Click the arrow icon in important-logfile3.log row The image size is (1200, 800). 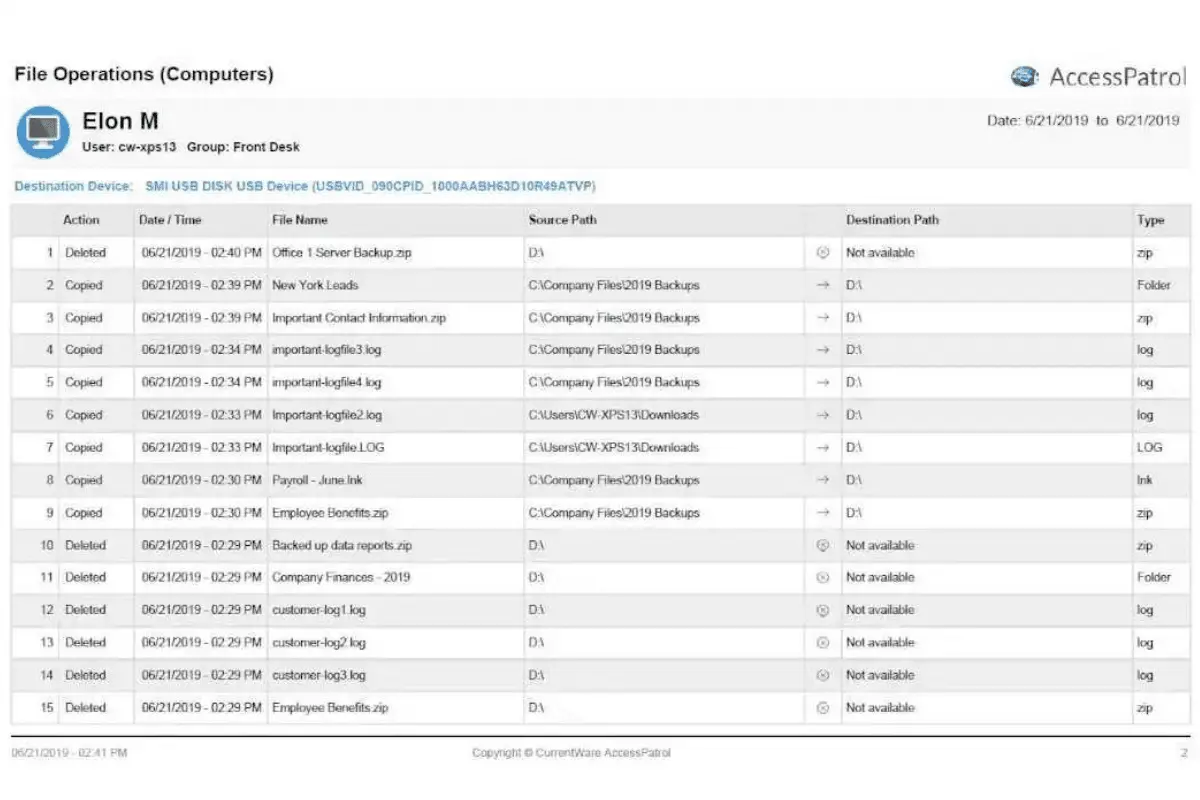(823, 350)
